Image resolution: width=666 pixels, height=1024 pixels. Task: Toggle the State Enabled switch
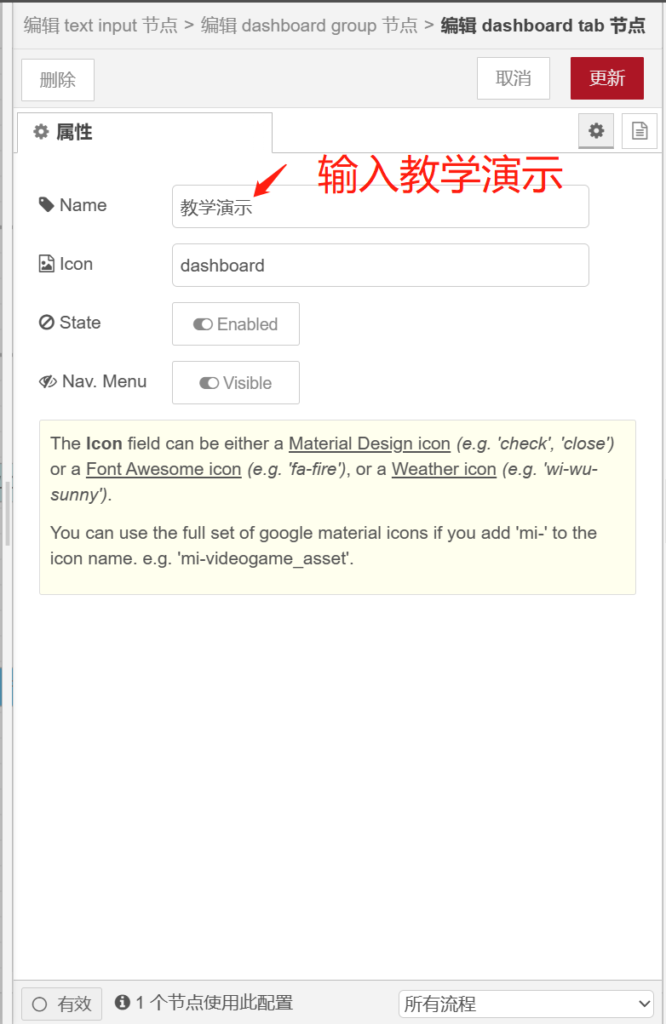(x=236, y=324)
